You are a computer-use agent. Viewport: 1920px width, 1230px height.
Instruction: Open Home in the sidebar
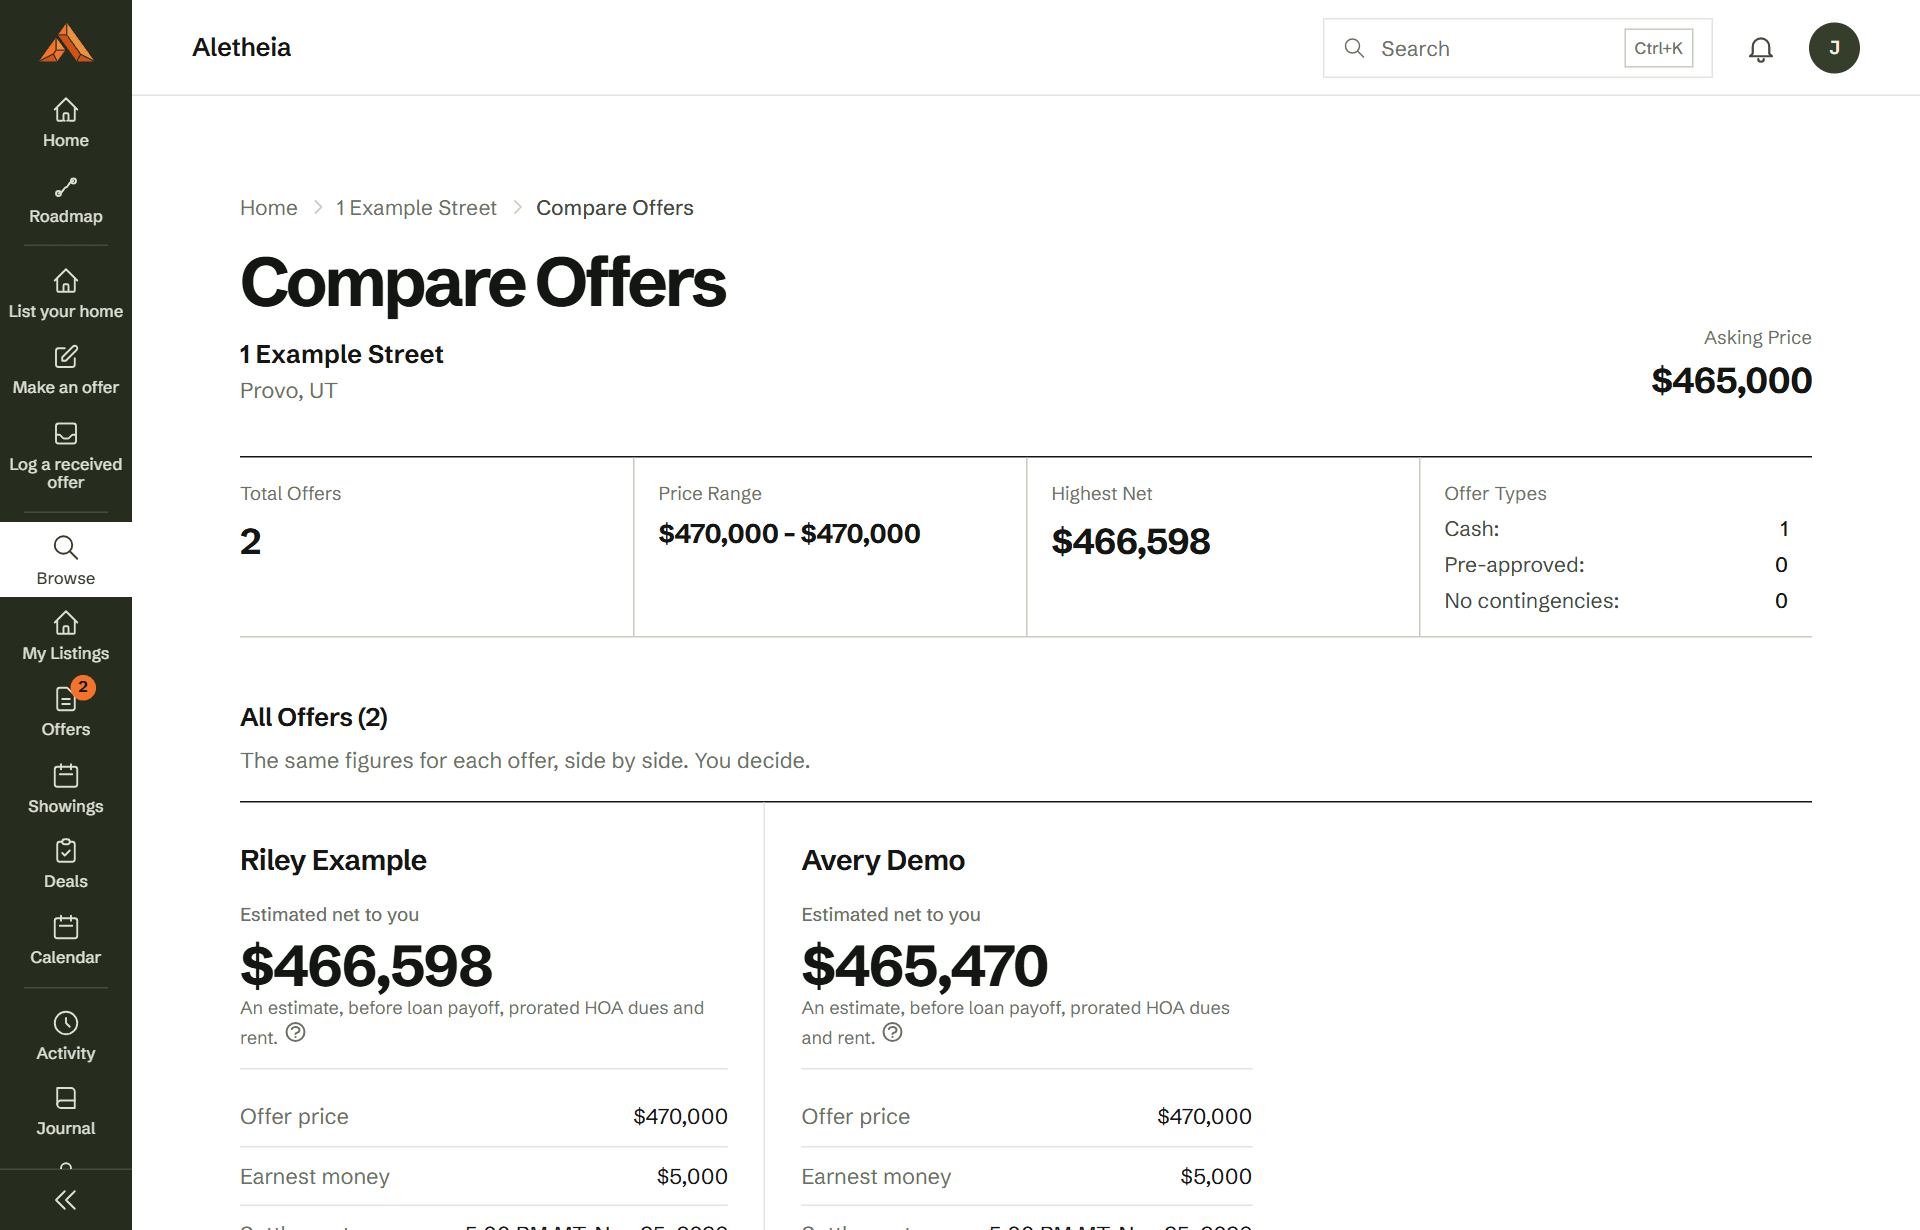click(66, 123)
